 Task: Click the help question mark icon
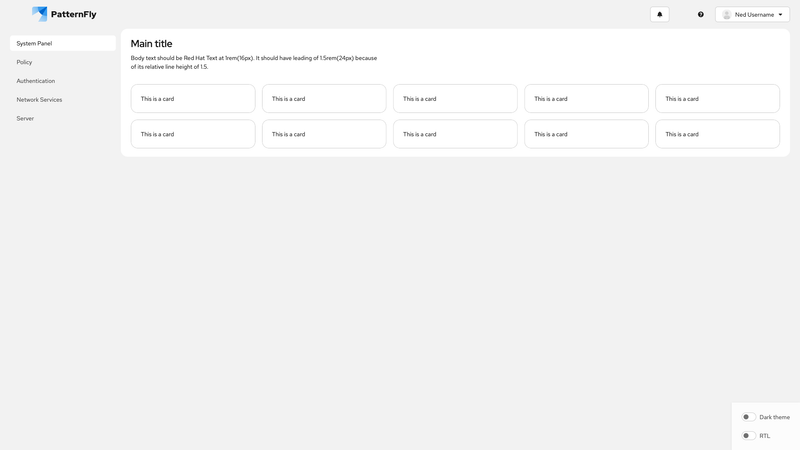700,14
